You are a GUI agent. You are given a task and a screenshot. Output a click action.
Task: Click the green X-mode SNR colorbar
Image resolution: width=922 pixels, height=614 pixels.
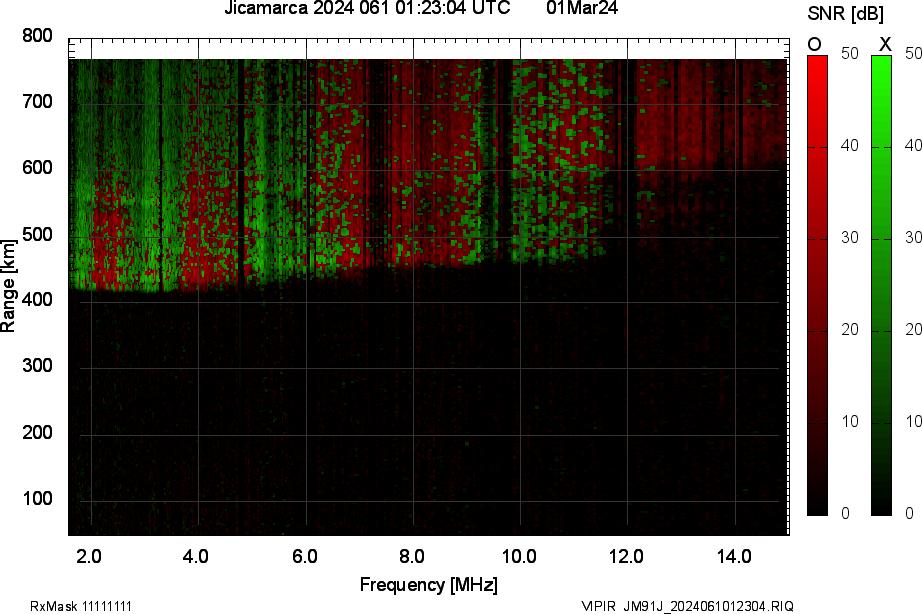click(x=881, y=285)
